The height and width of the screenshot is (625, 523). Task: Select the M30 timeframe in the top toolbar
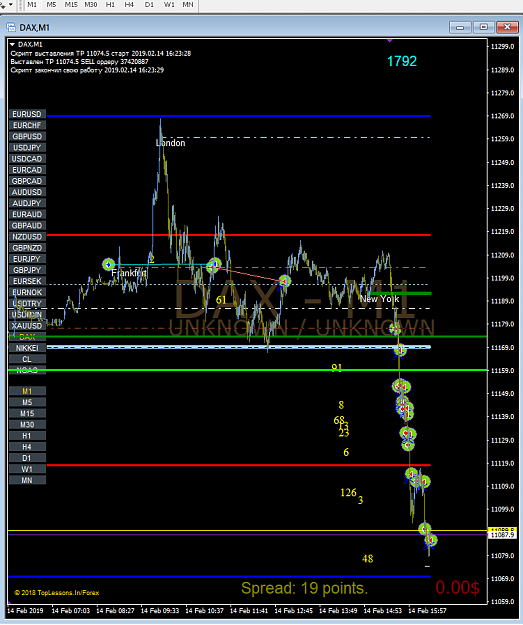[91, 5]
